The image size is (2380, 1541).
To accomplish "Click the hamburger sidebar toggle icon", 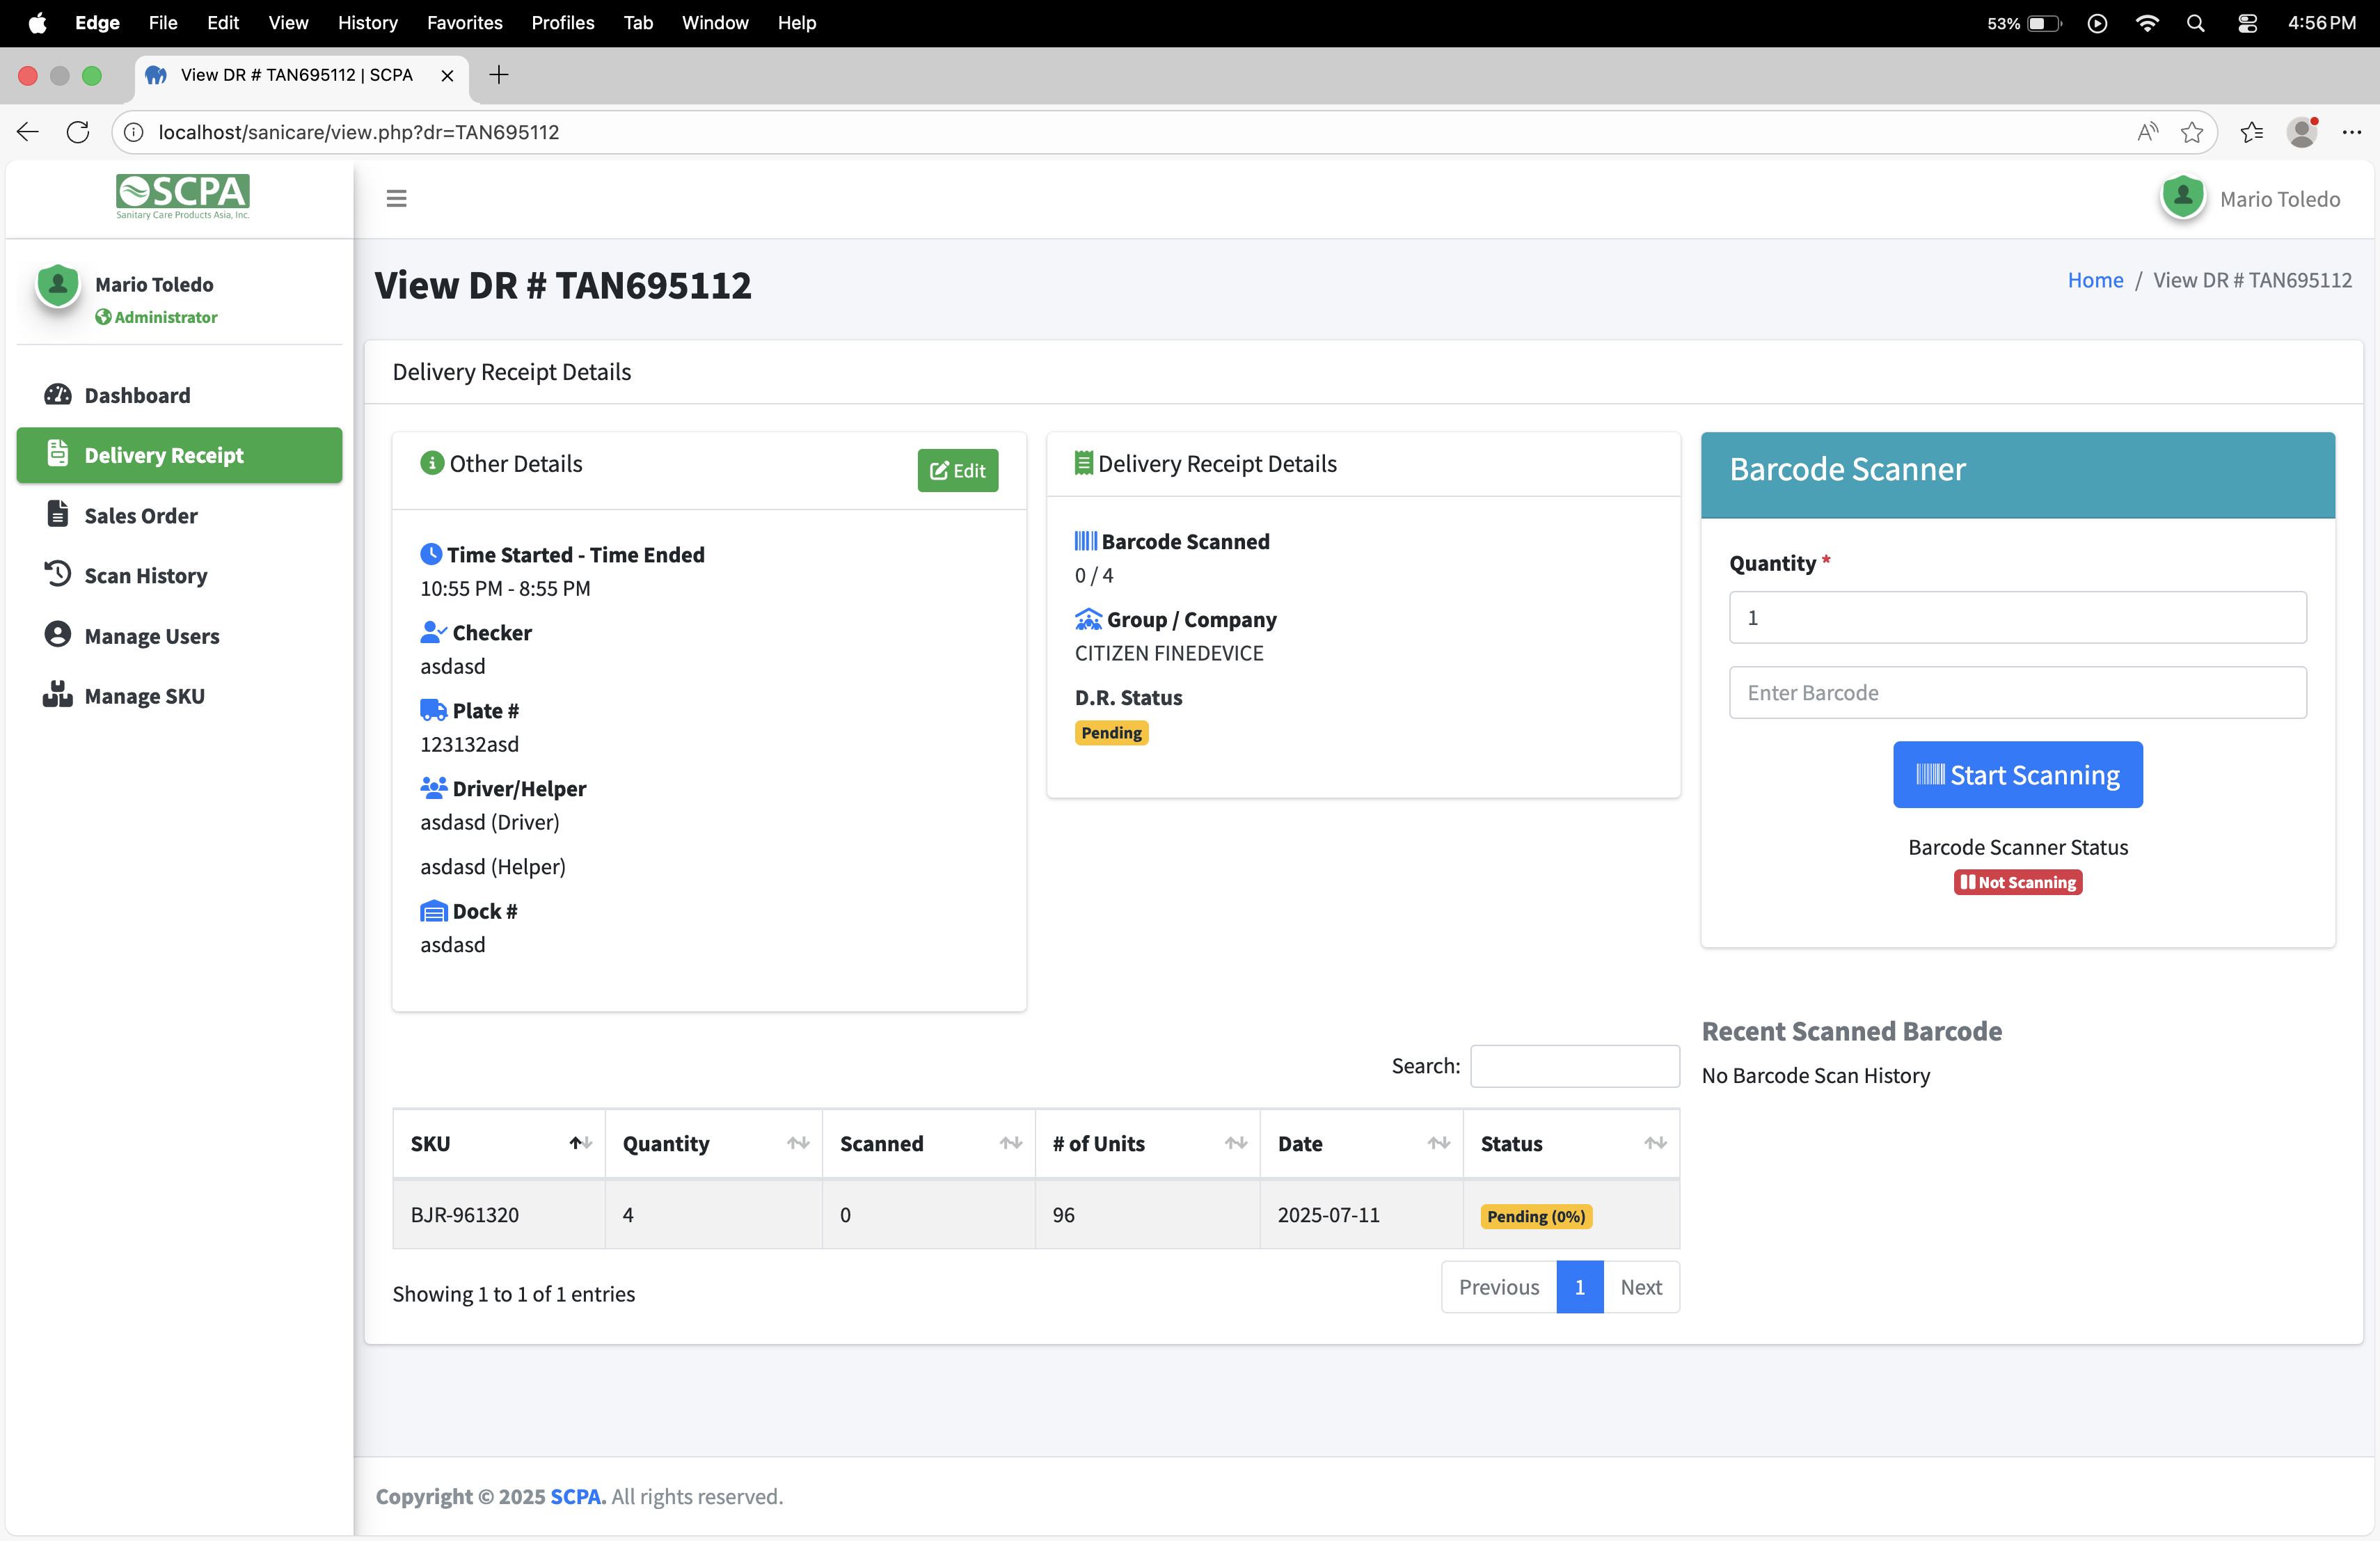I will click(x=396, y=198).
